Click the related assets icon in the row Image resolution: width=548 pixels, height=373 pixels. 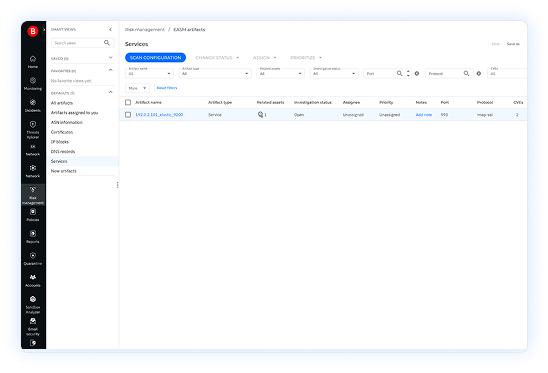pyautogui.click(x=260, y=114)
